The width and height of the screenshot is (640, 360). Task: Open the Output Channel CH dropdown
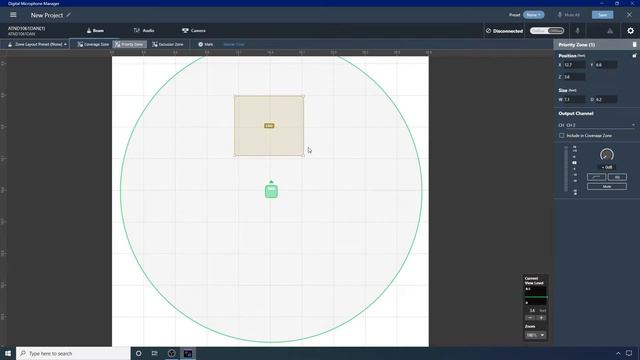coord(600,125)
